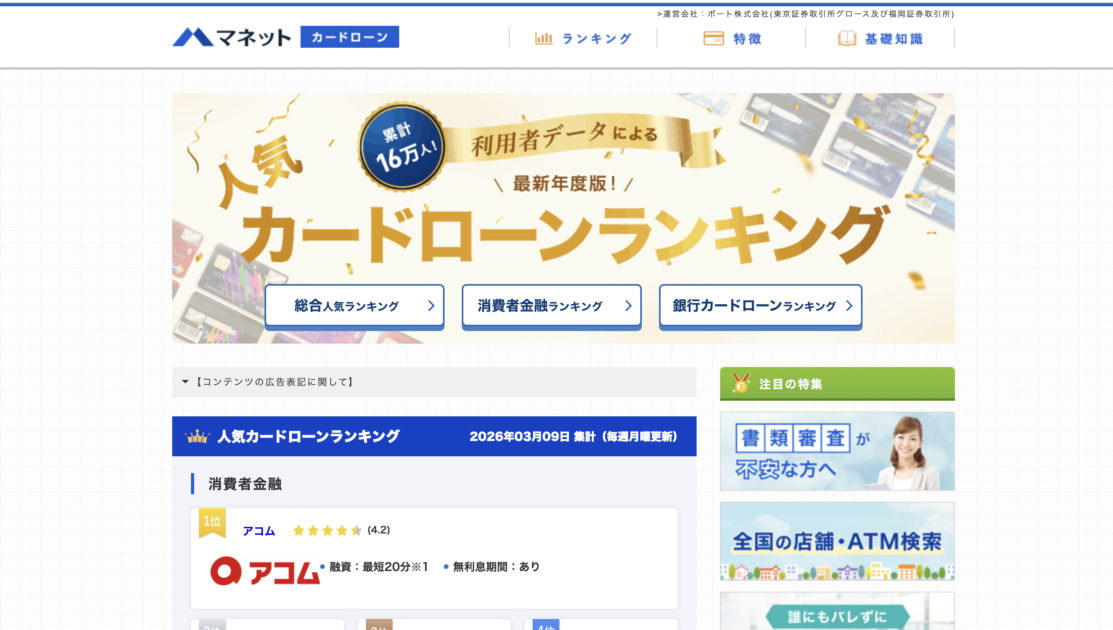Click the chevron on 消費者金融ランキング button

(x=629, y=306)
